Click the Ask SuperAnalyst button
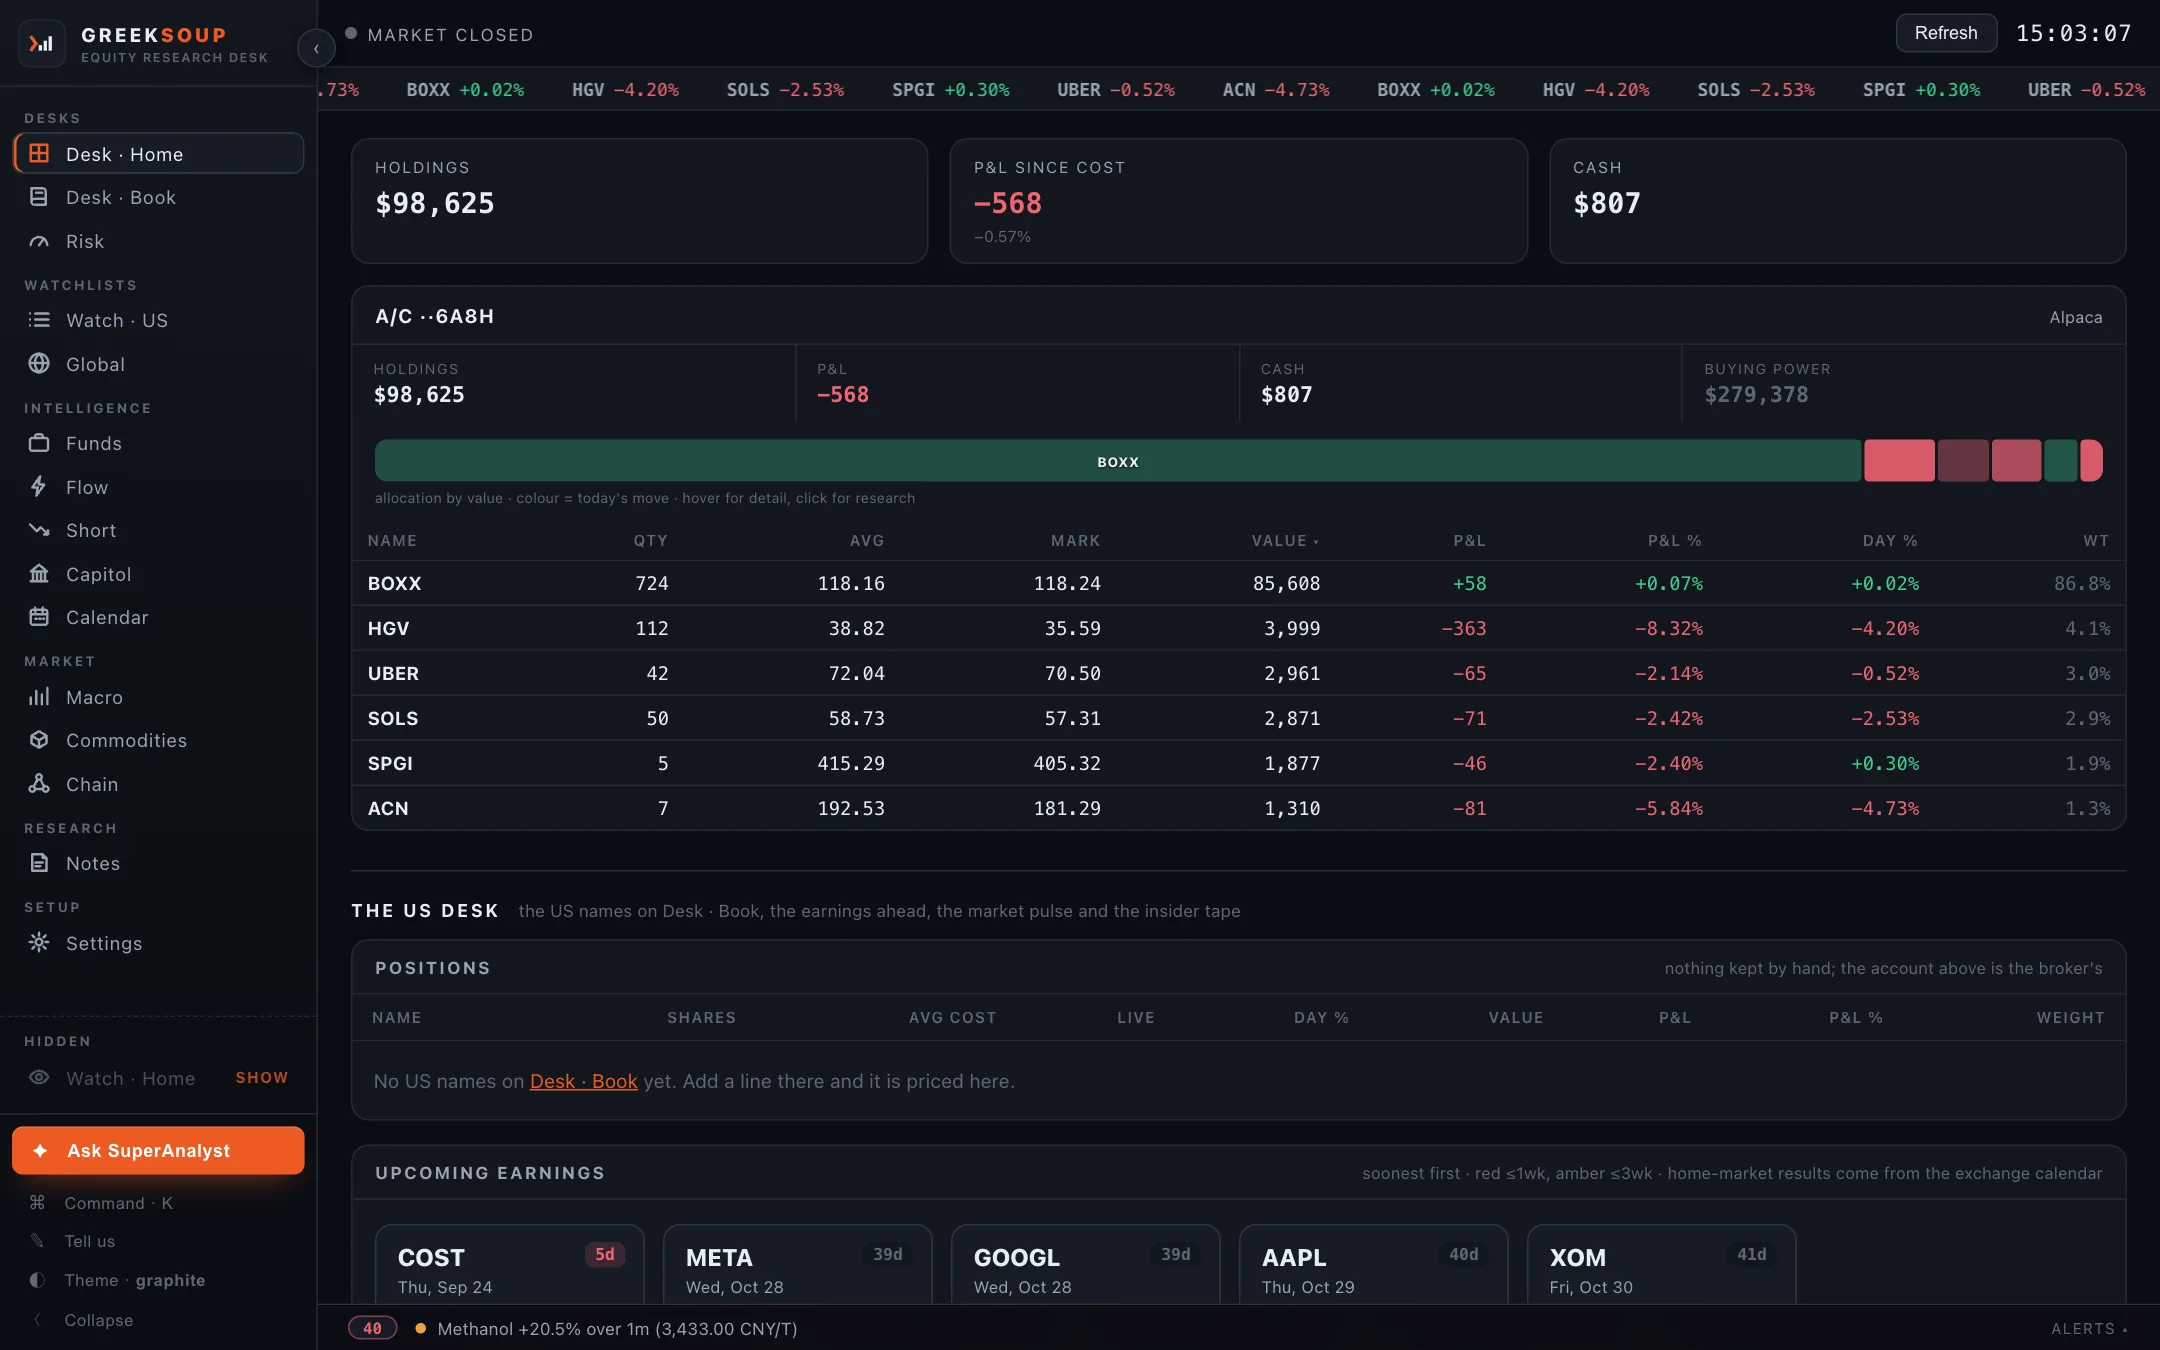The width and height of the screenshot is (2160, 1350). [x=158, y=1151]
